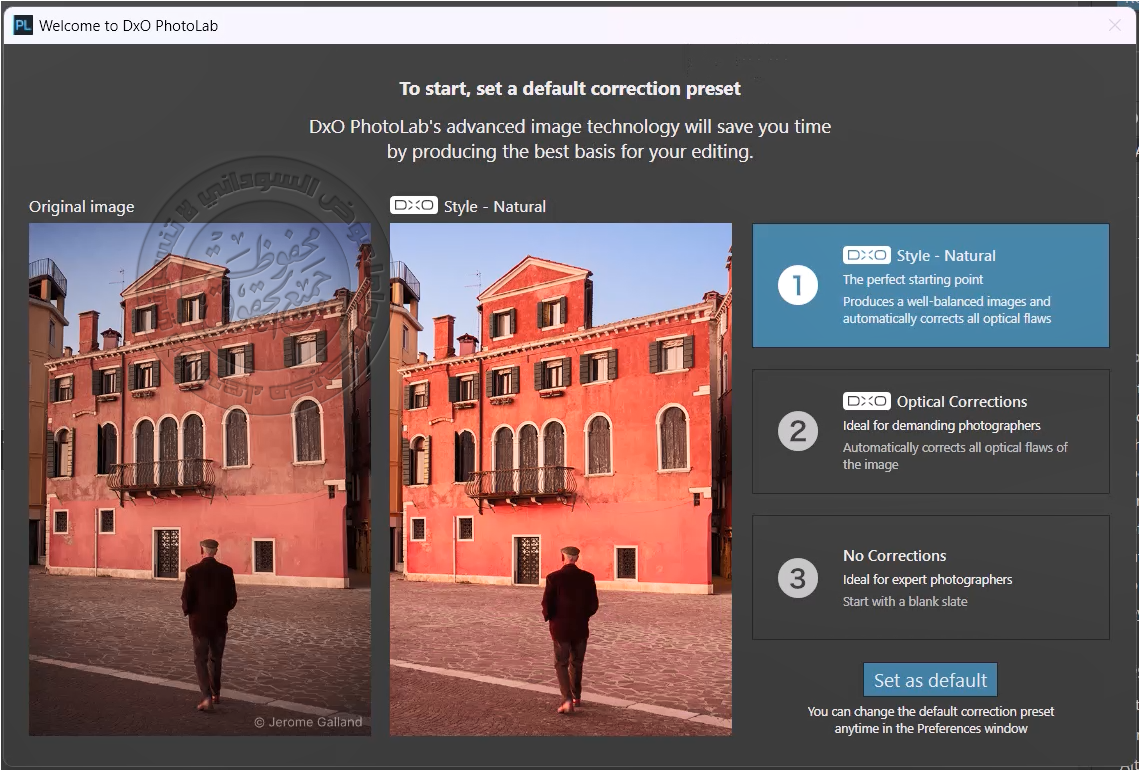Click the number 3 circle icon
This screenshot has width=1140, height=771.
click(798, 578)
